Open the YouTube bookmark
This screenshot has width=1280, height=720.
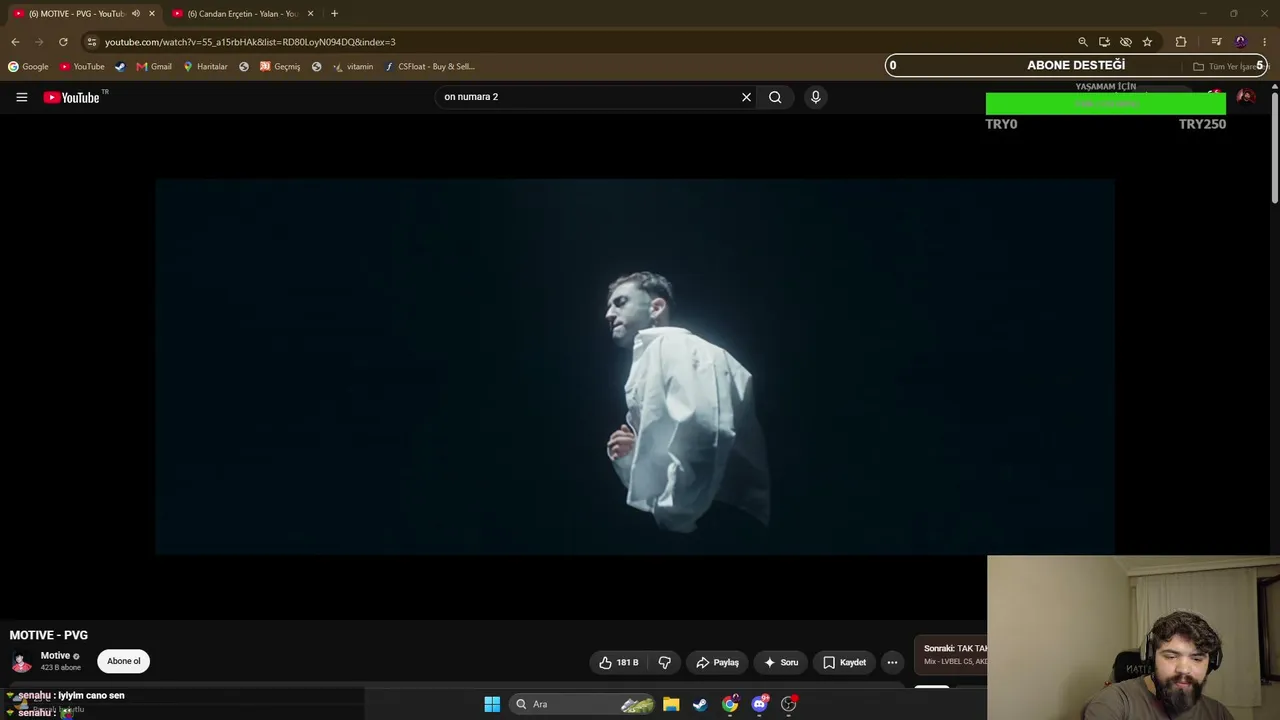click(82, 67)
